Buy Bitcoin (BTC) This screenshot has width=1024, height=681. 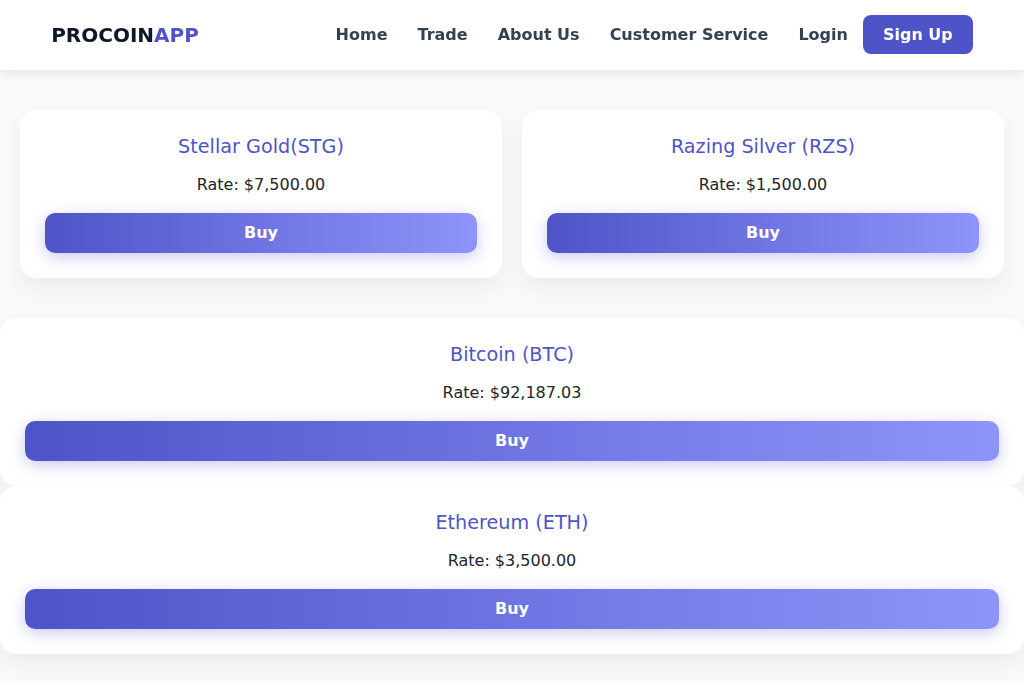point(512,440)
